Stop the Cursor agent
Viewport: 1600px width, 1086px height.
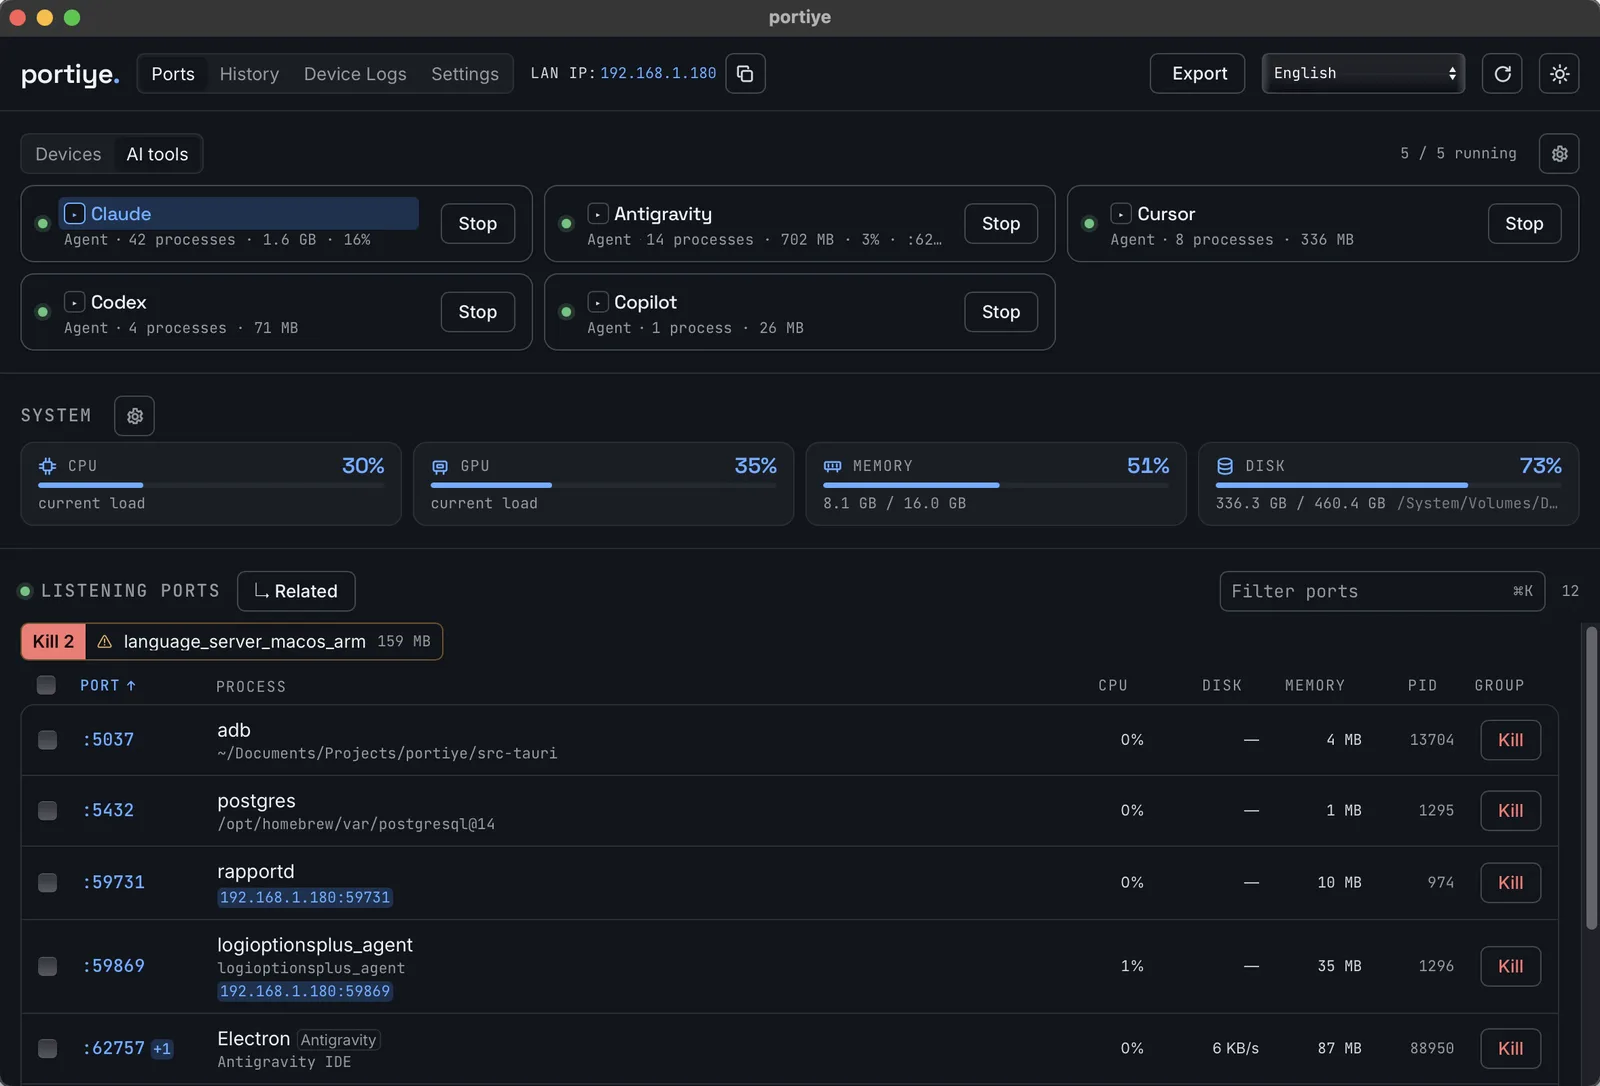click(1524, 224)
